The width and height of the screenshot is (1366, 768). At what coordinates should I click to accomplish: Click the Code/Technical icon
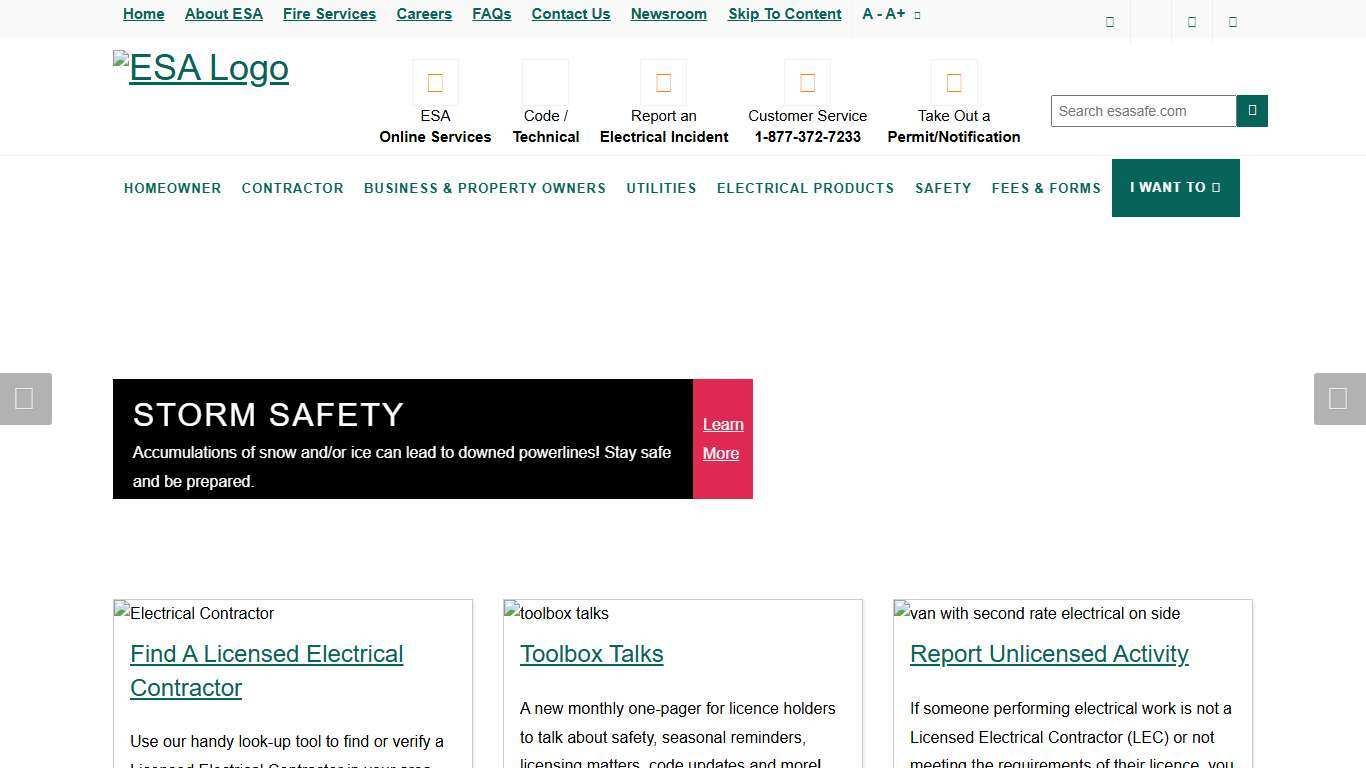coord(545,82)
